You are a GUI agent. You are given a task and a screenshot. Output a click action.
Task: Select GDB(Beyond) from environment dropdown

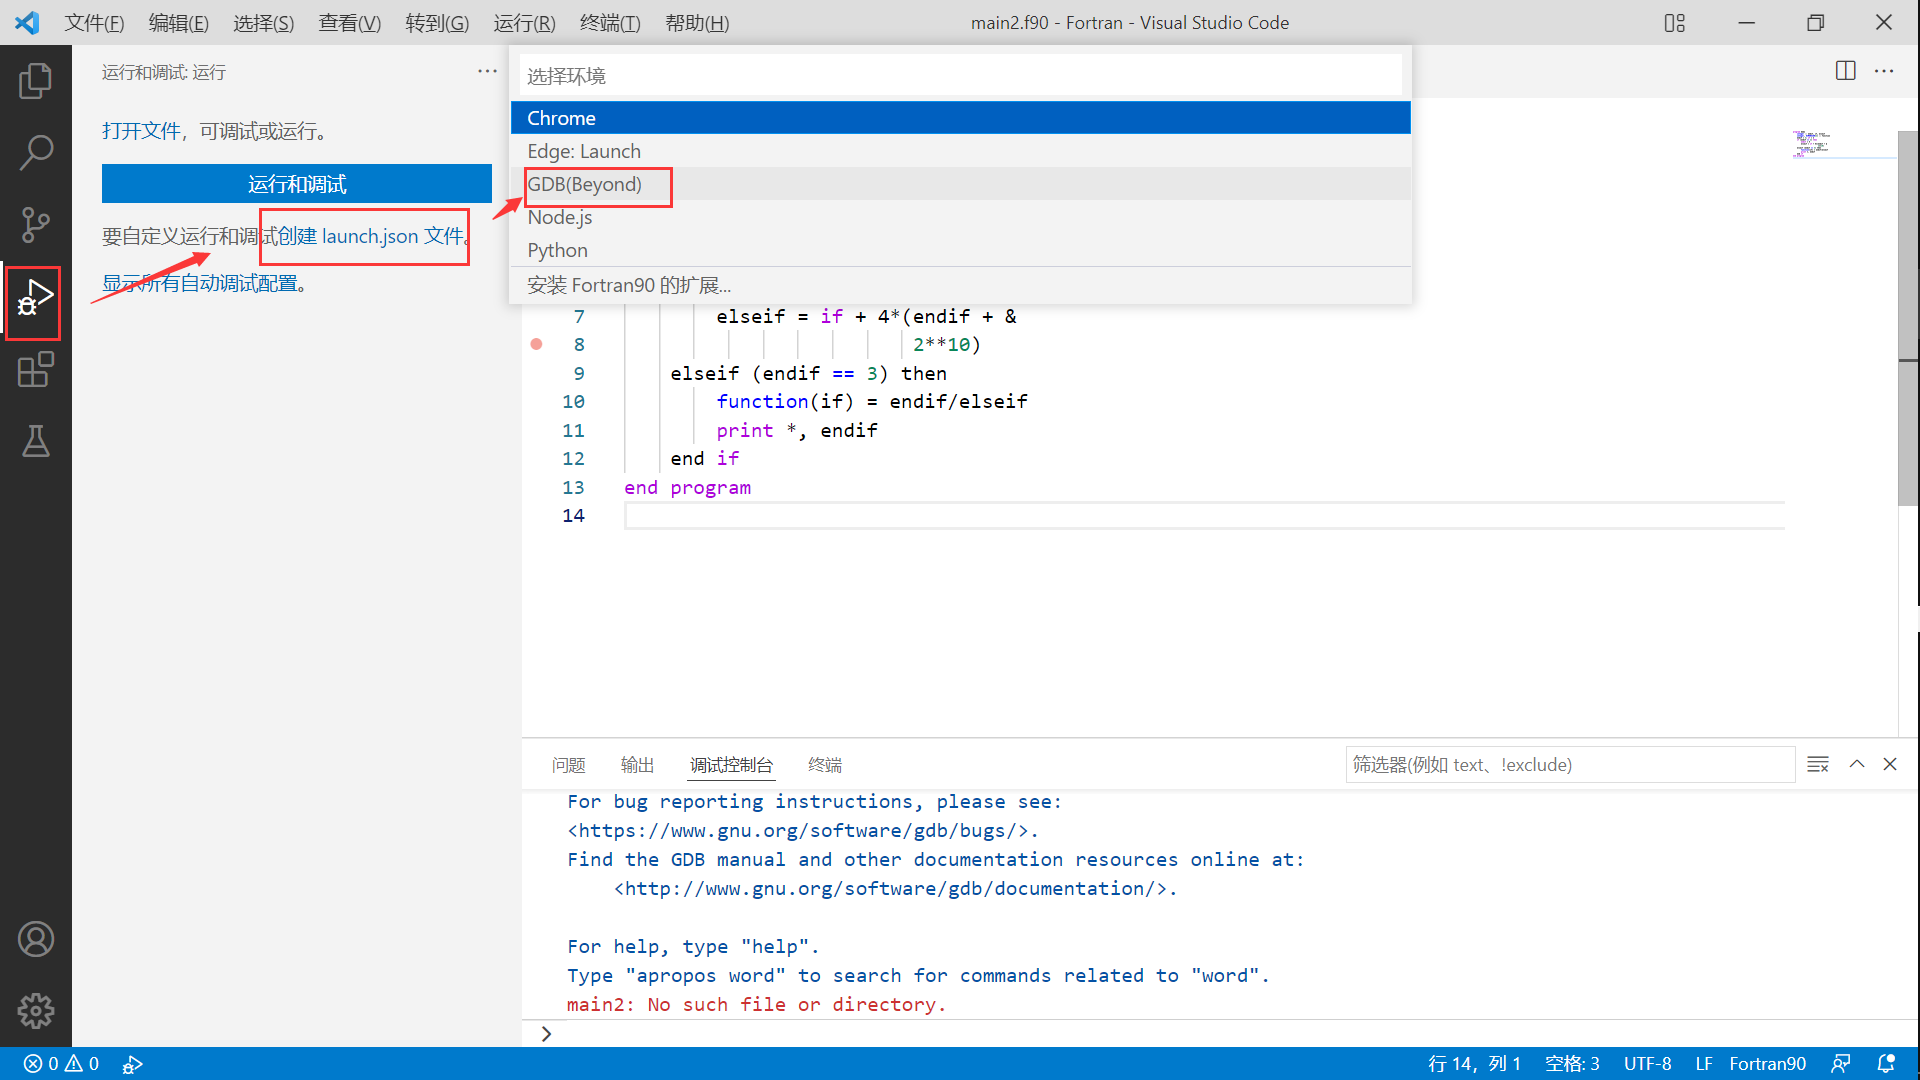tap(584, 183)
